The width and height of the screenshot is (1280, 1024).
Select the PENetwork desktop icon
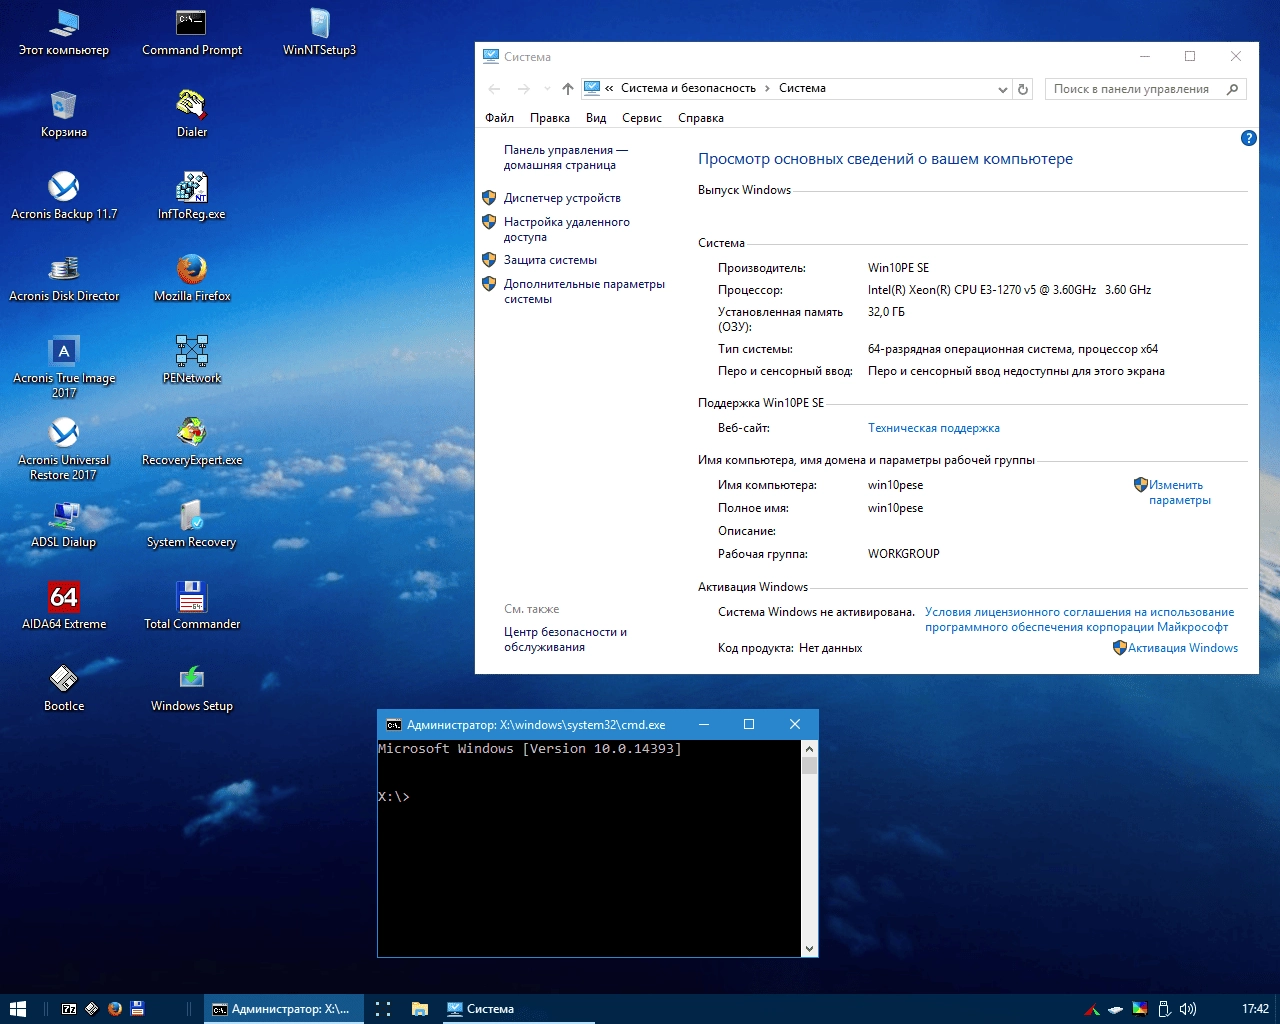(x=192, y=361)
